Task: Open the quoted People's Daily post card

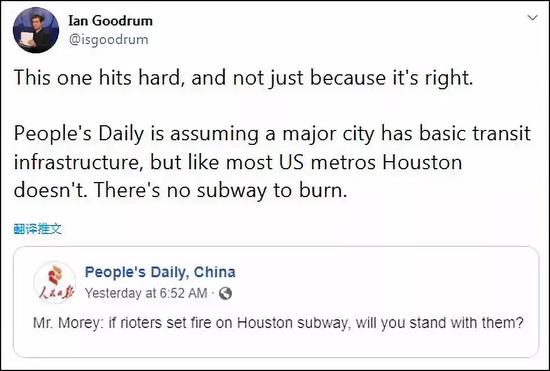Action: coord(276,302)
